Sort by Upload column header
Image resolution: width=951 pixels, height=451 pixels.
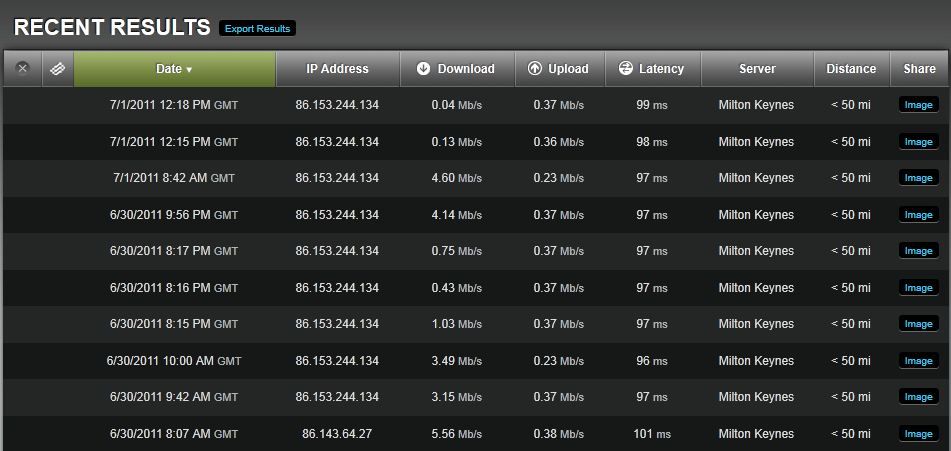[560, 68]
